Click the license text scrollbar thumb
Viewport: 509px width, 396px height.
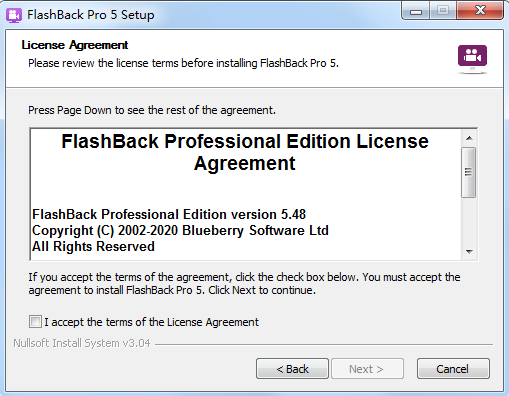[x=469, y=173]
